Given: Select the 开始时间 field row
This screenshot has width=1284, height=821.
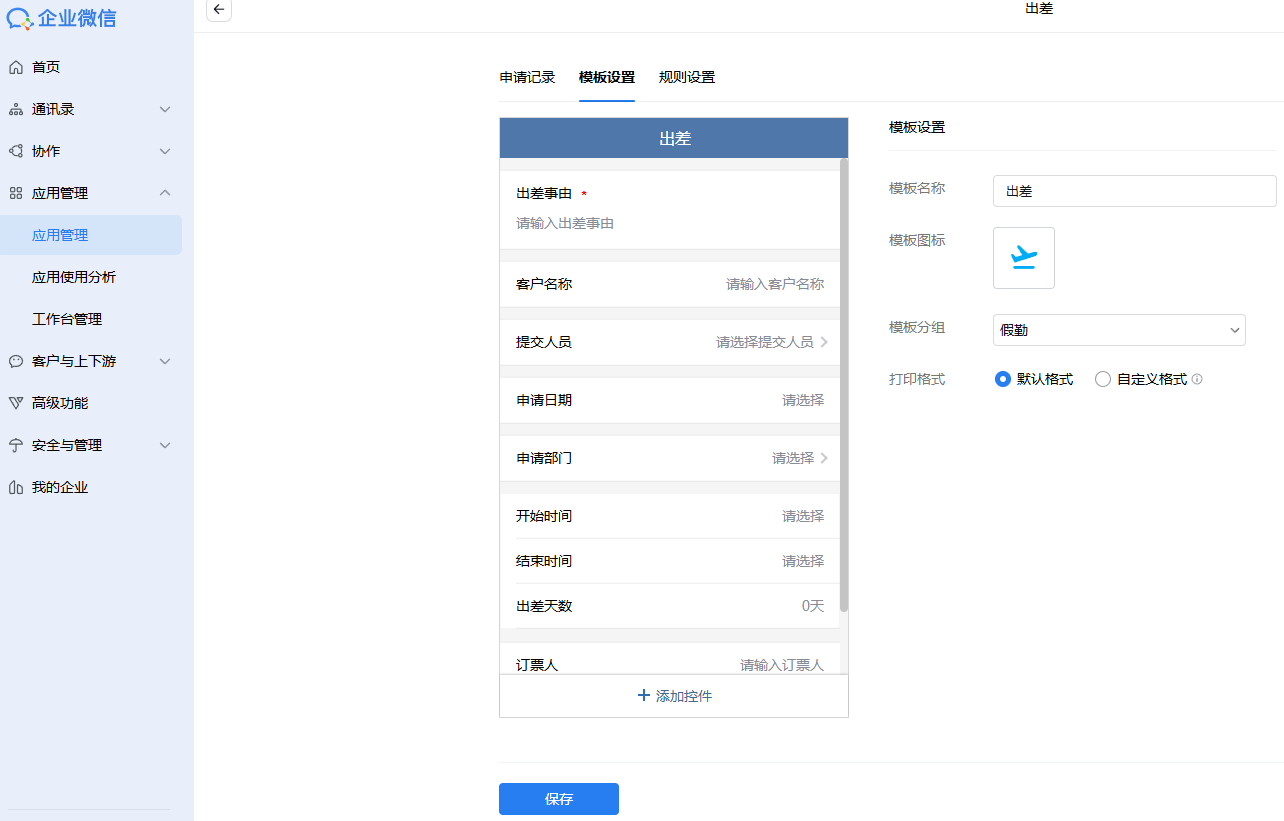Looking at the screenshot, I should (x=670, y=516).
